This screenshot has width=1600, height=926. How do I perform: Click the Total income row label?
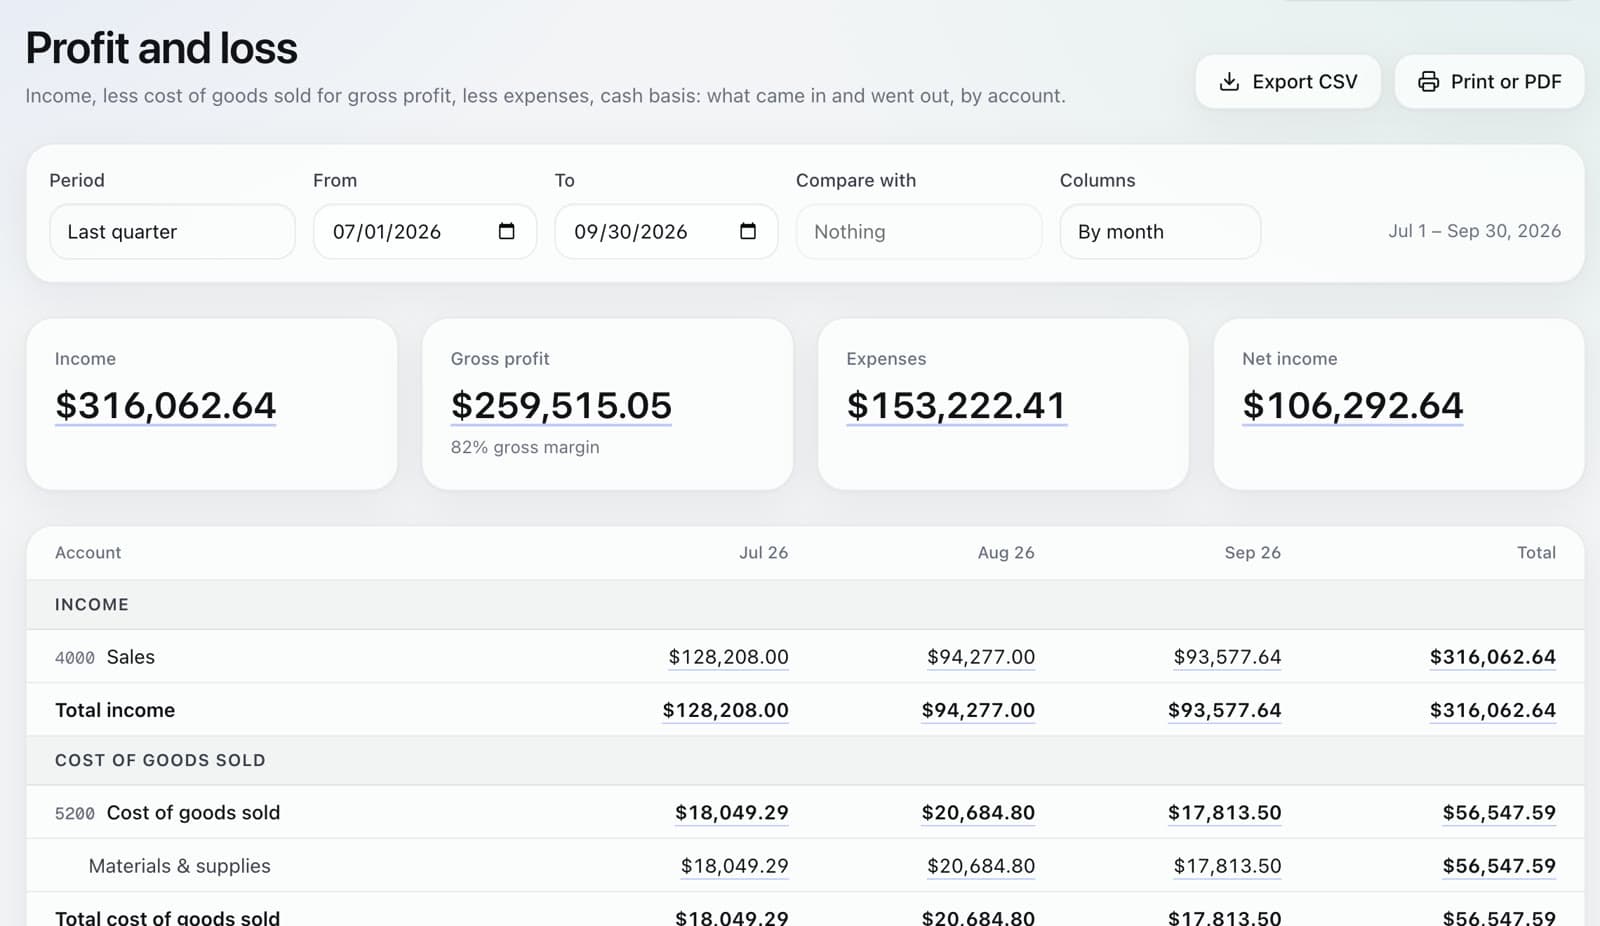click(115, 710)
